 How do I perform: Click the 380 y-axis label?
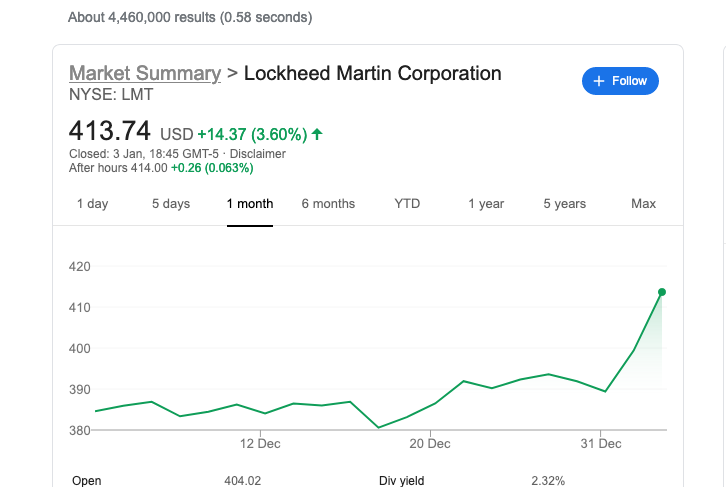coord(80,431)
